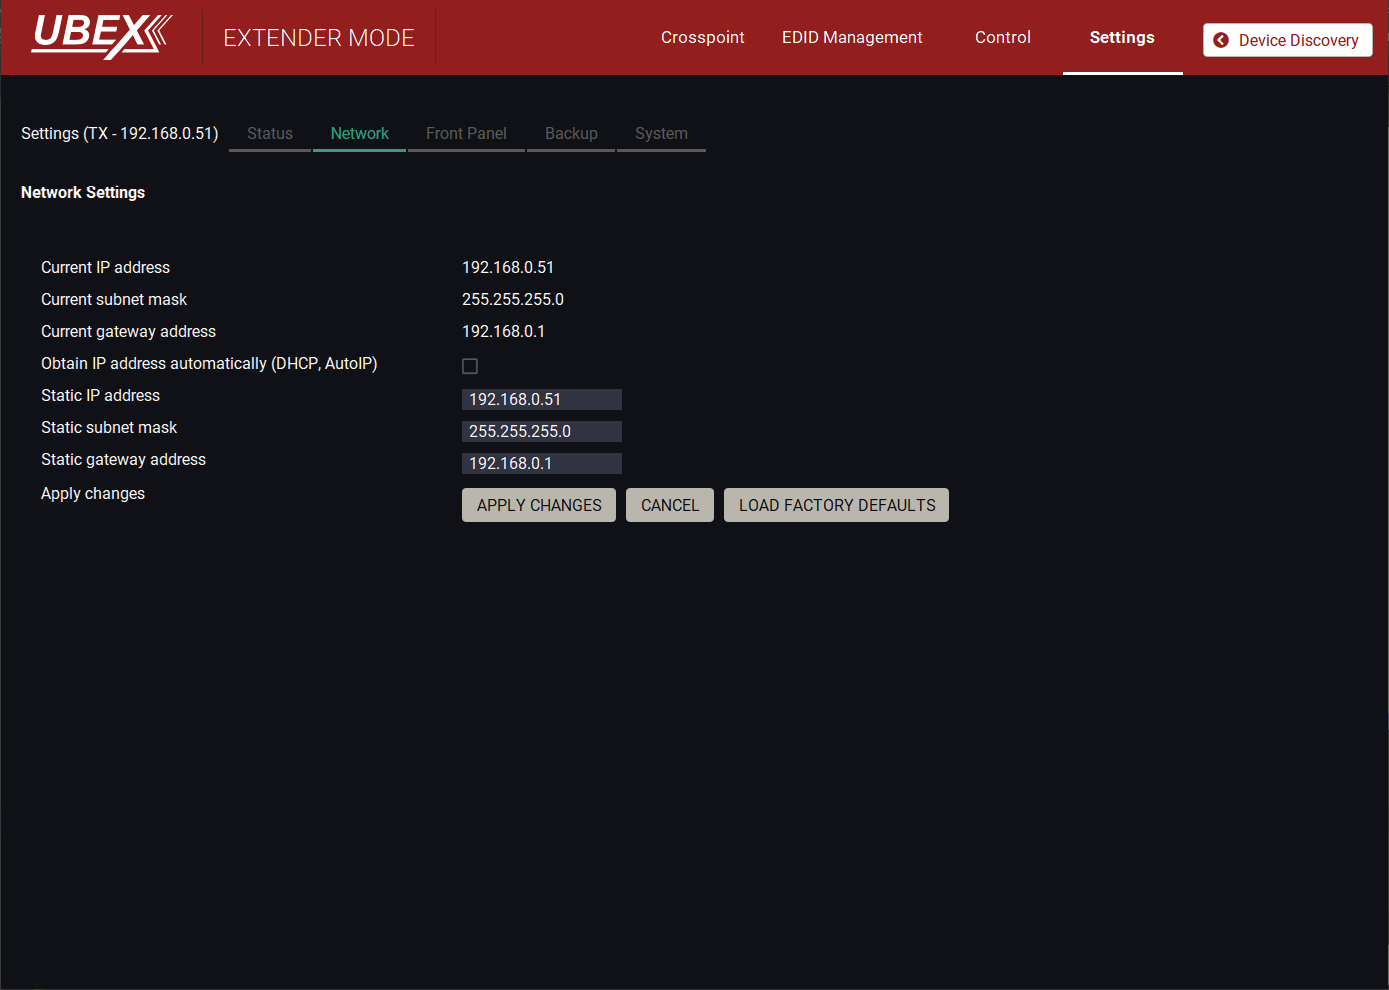Select the Network tab

pos(359,134)
